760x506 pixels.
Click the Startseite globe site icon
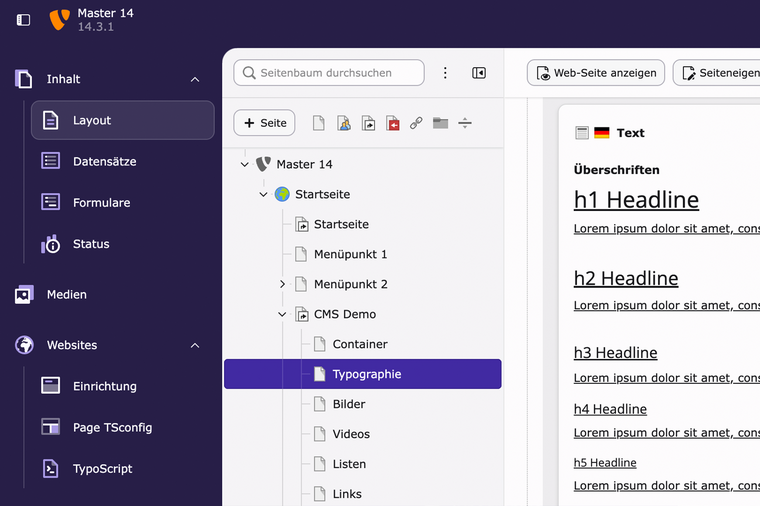(282, 194)
